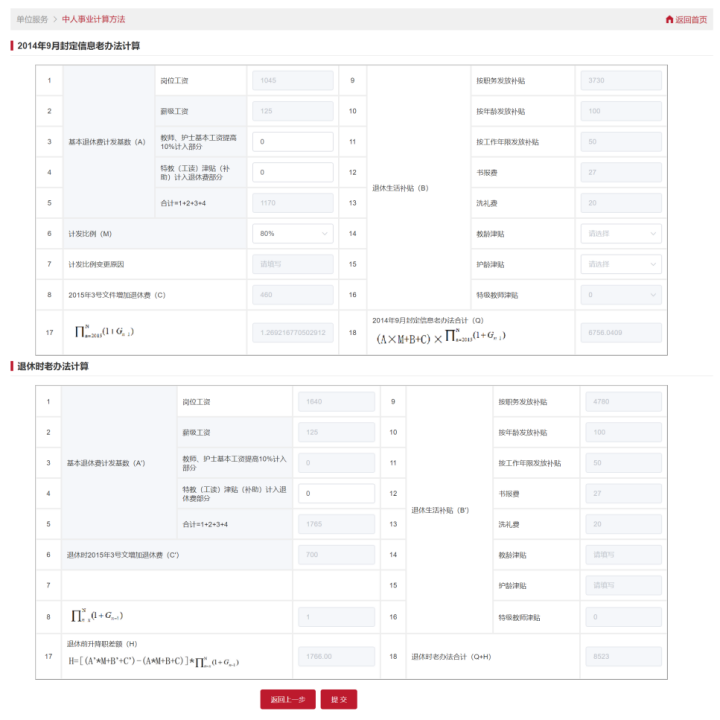
Task: Open the 教龄津贴 dropdown in the 2014年9月 section
Action: pos(620,234)
